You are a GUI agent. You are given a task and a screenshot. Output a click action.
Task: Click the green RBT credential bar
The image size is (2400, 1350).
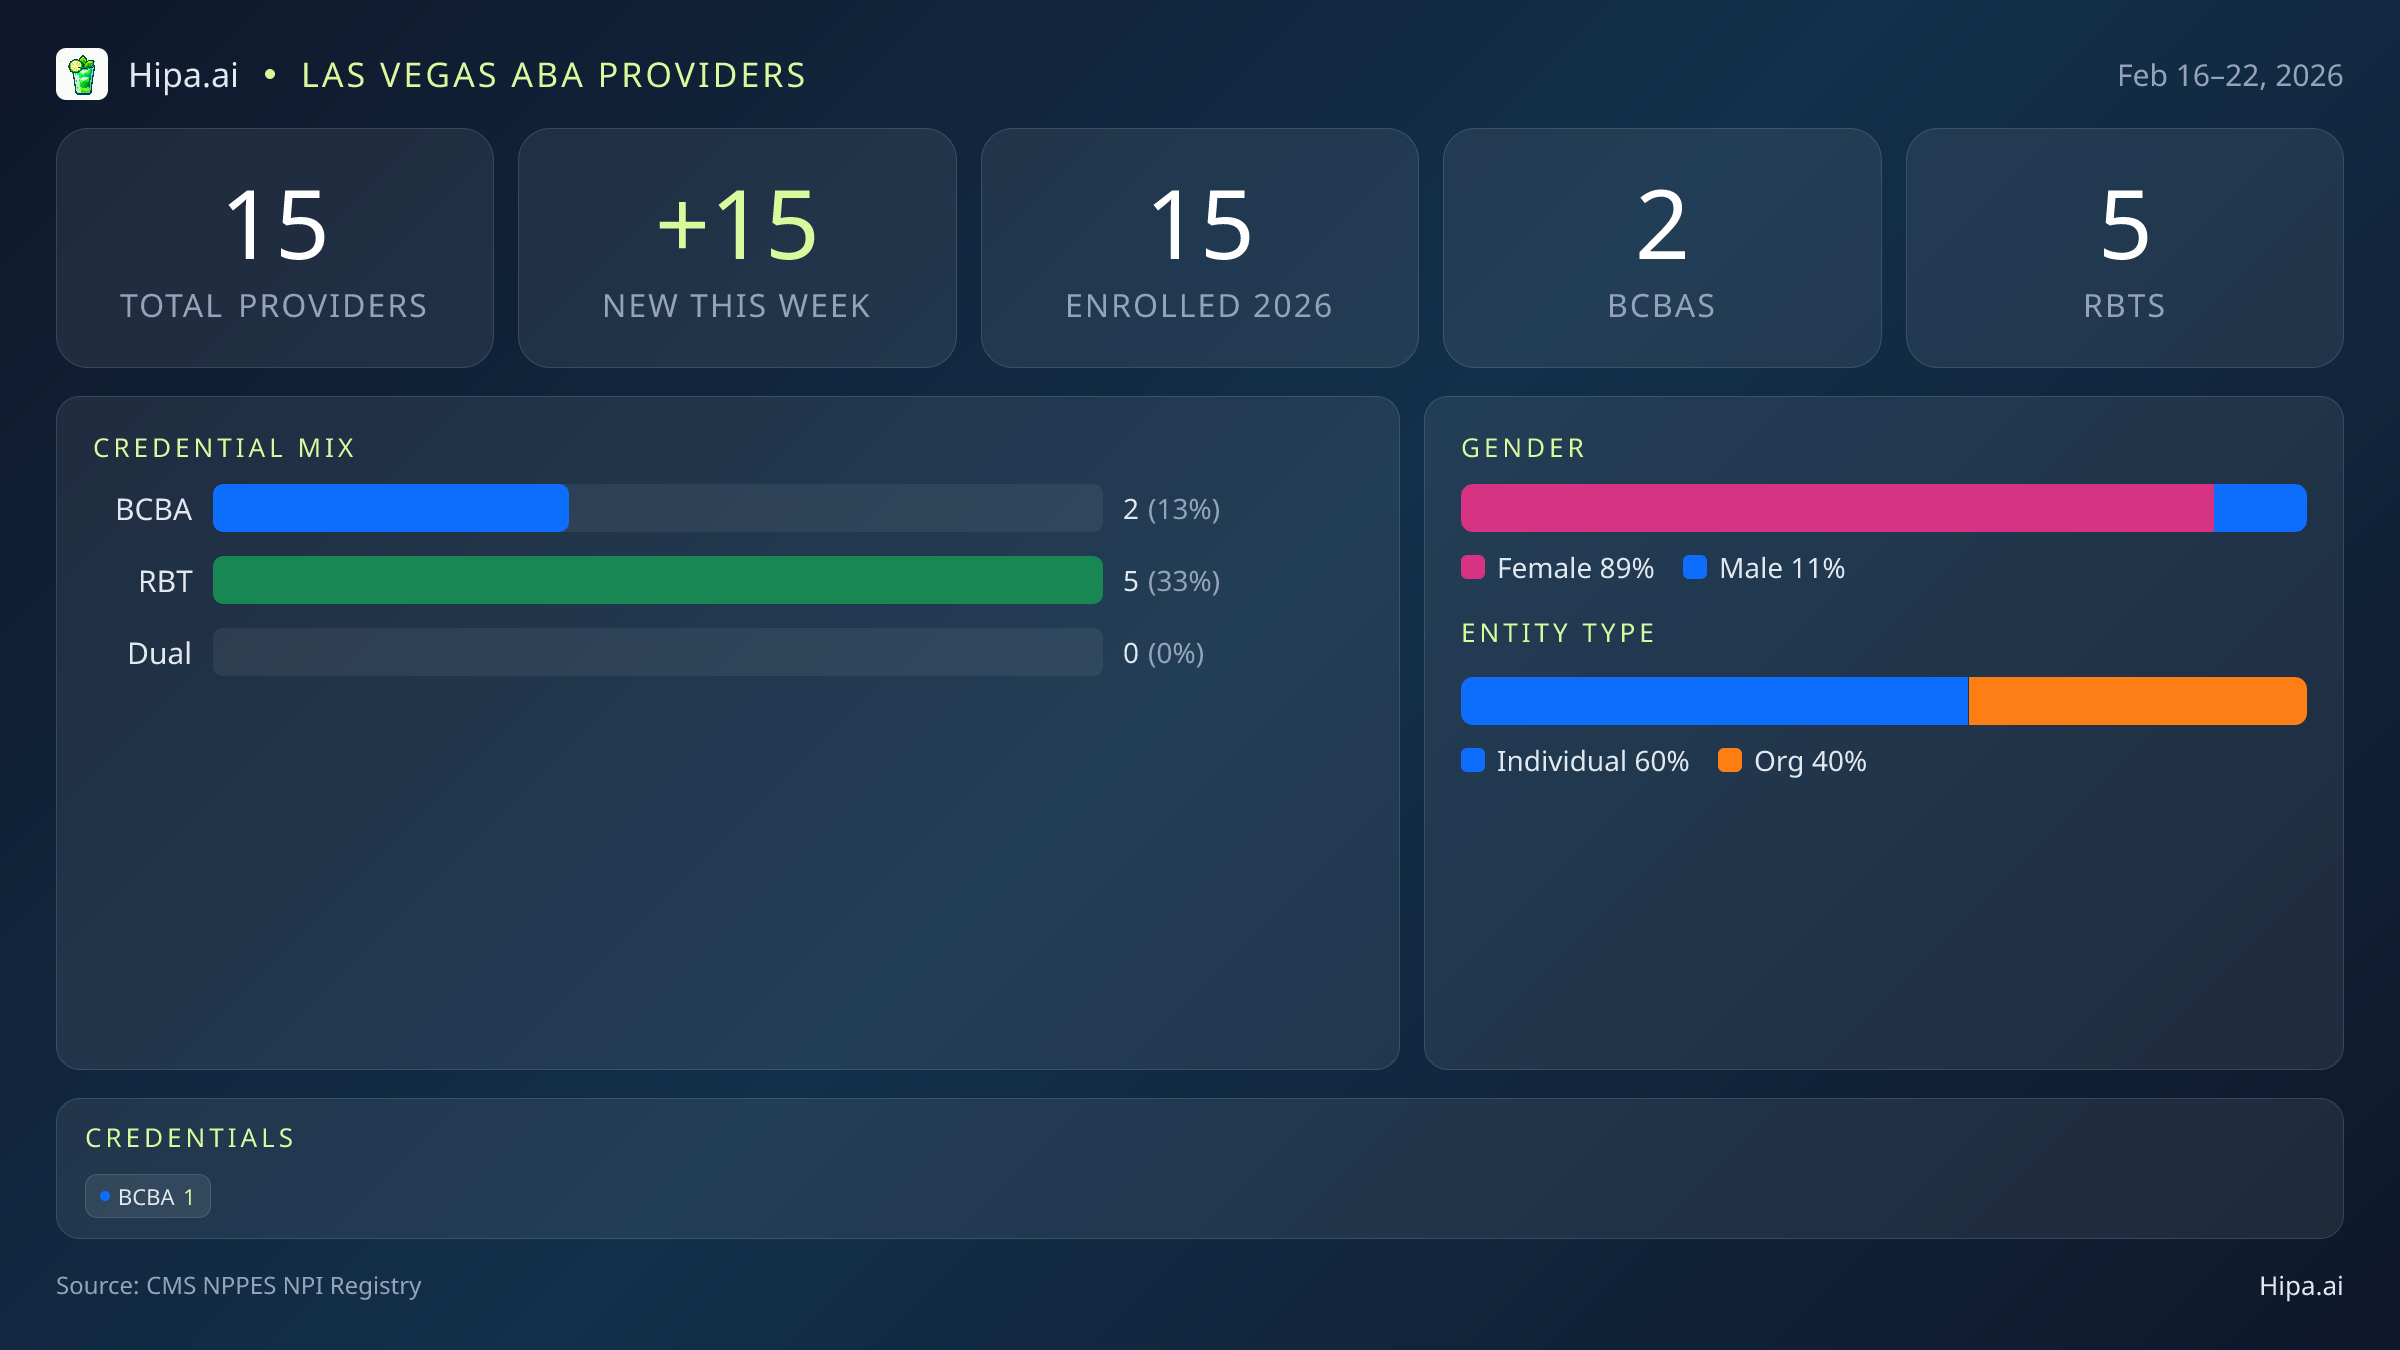click(x=657, y=580)
